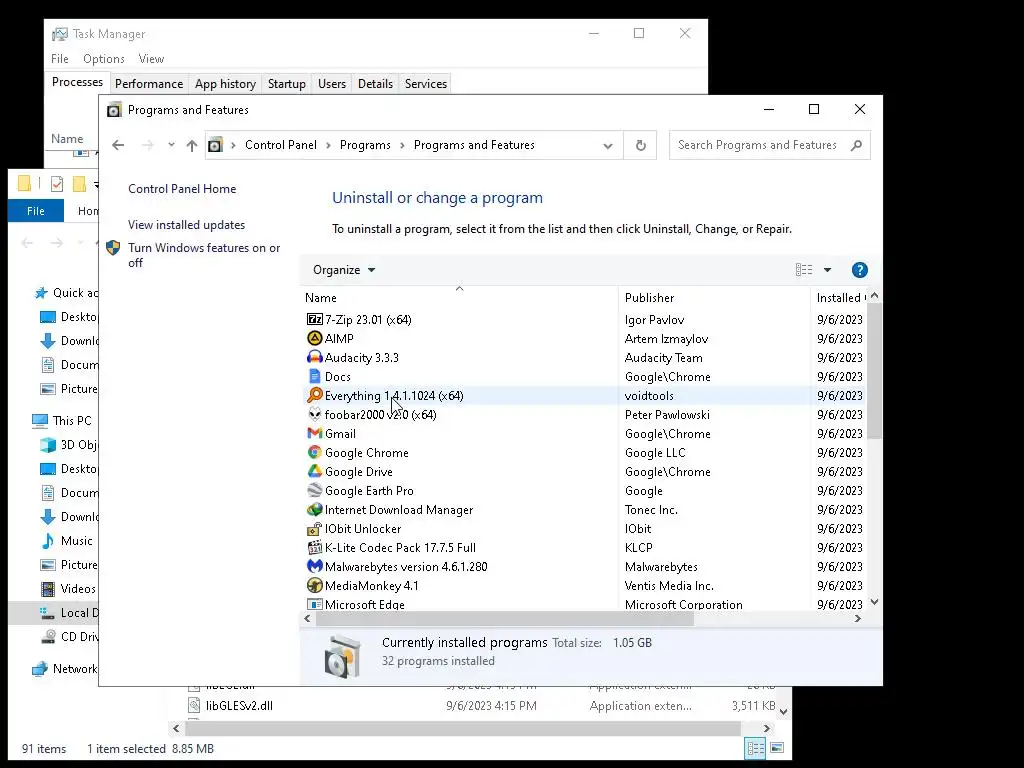Click the MediaMonkey 4.1 icon
Screen dimensions: 1024x768
(315, 585)
